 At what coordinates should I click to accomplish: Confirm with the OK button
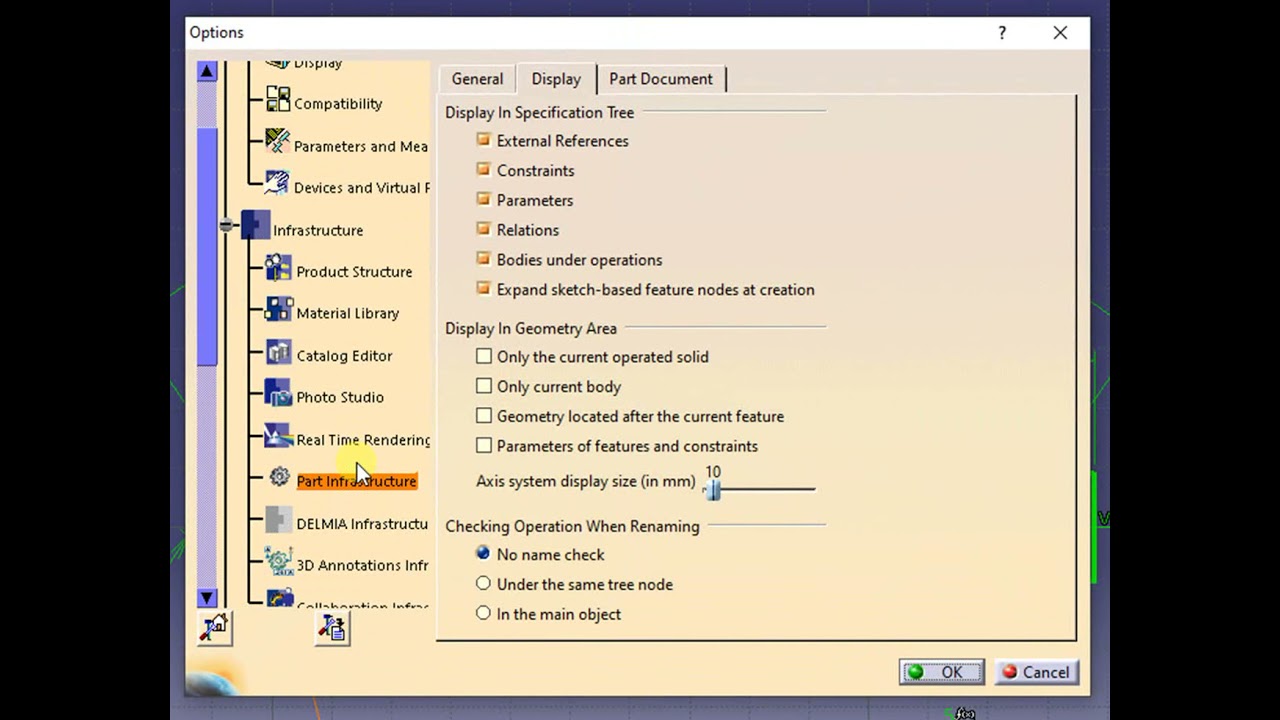(x=941, y=672)
